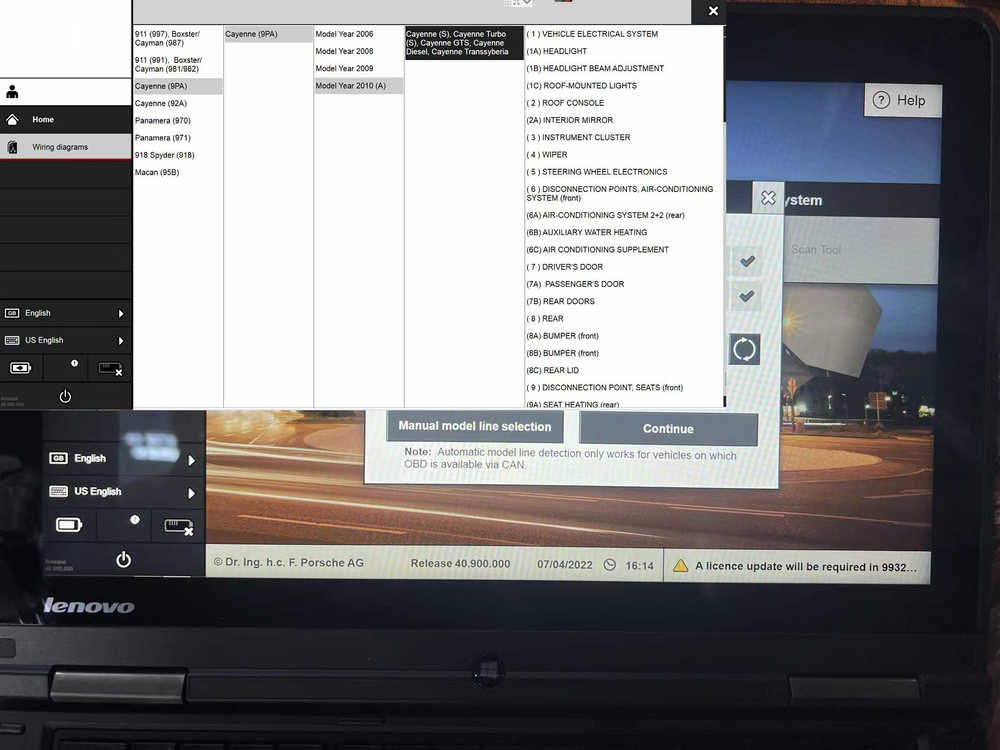Select Cayenne (9PA) in second column
The width and height of the screenshot is (1000, 750).
click(x=268, y=34)
